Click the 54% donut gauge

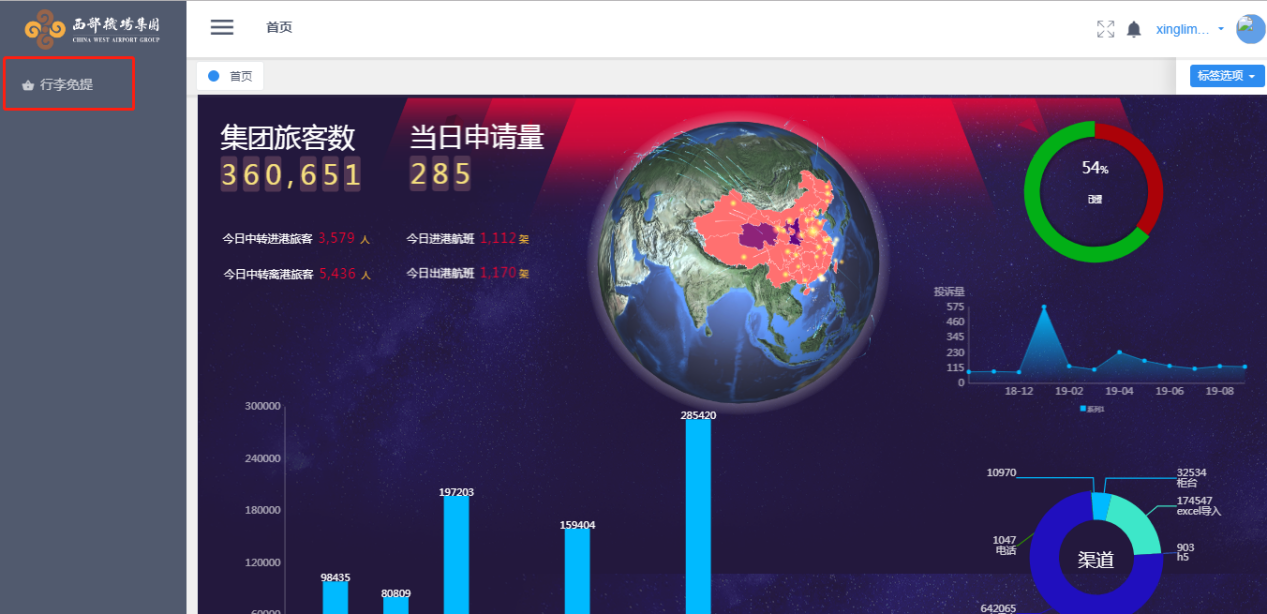(1094, 192)
